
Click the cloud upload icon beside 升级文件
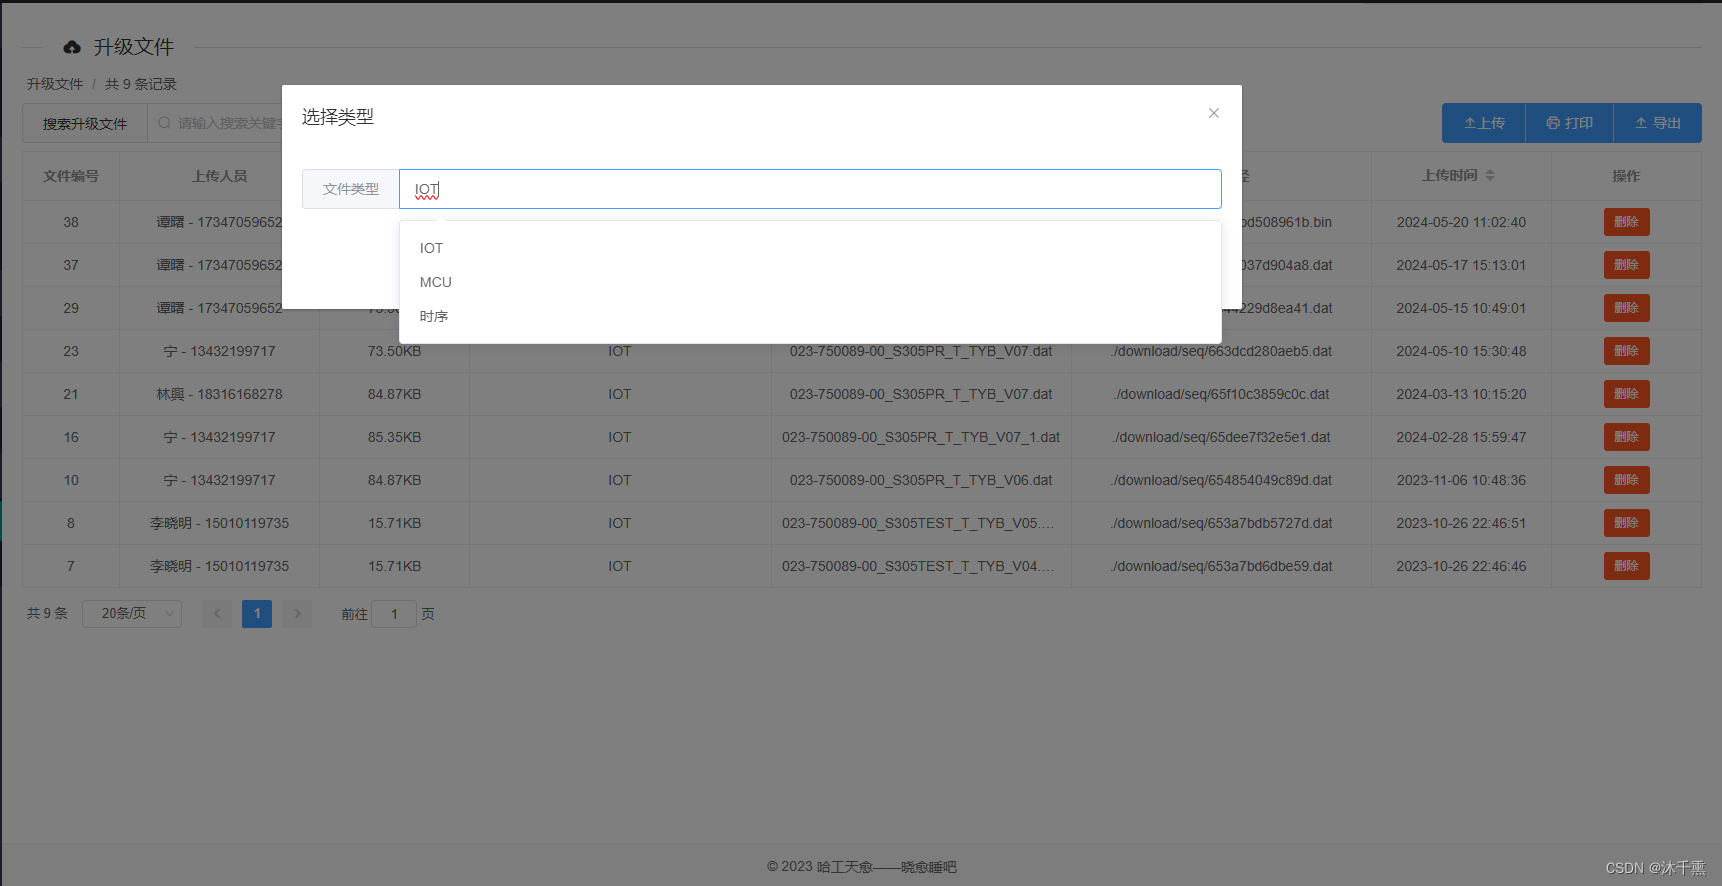(72, 47)
